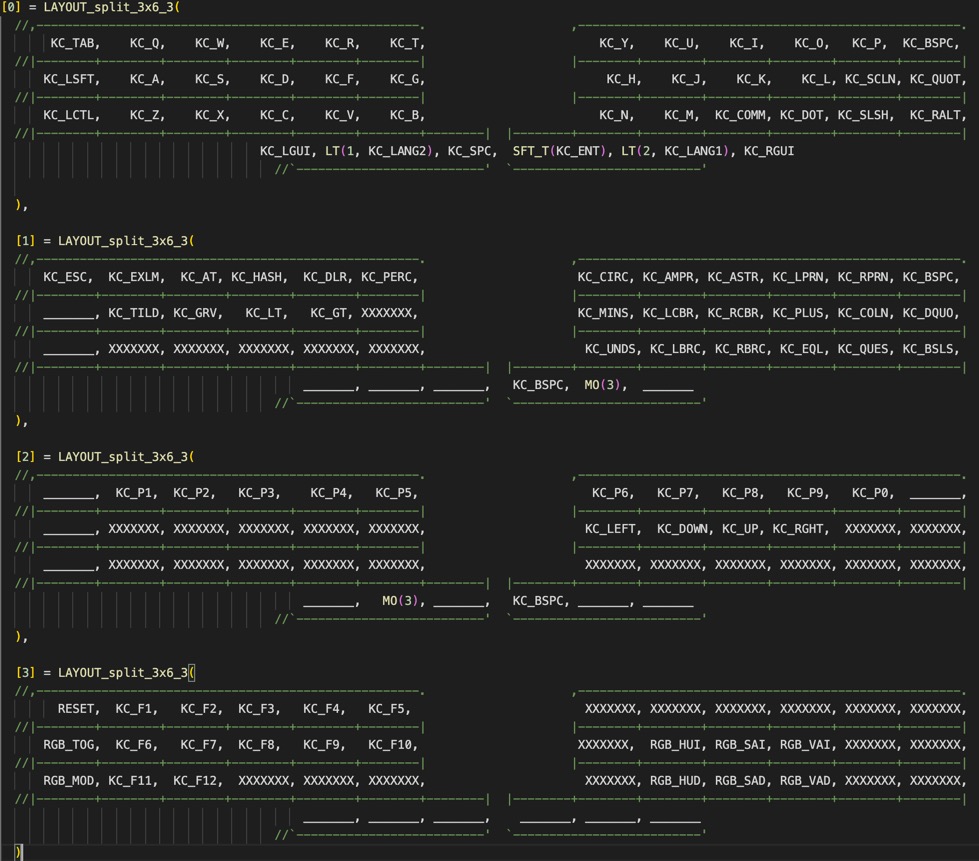Click the RESET keycode in layer 3
Screen dimensions: 979x861
[x=76, y=709]
